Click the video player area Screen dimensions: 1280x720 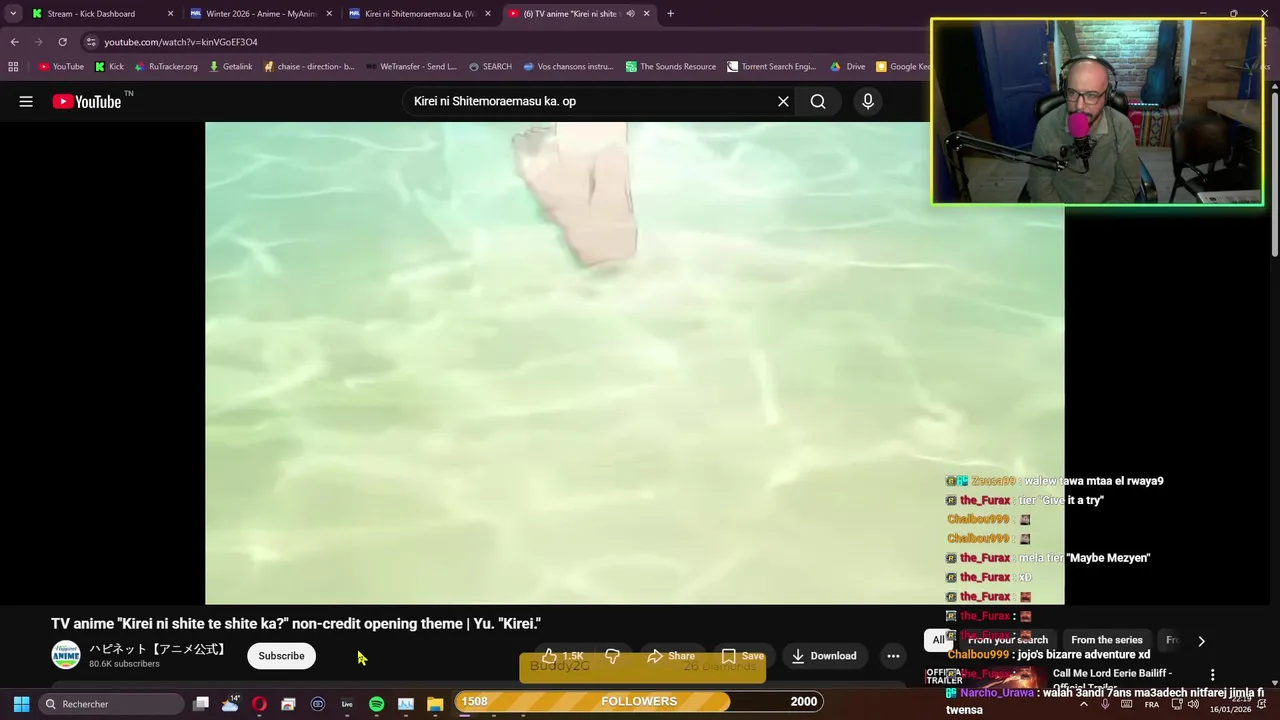[634, 363]
